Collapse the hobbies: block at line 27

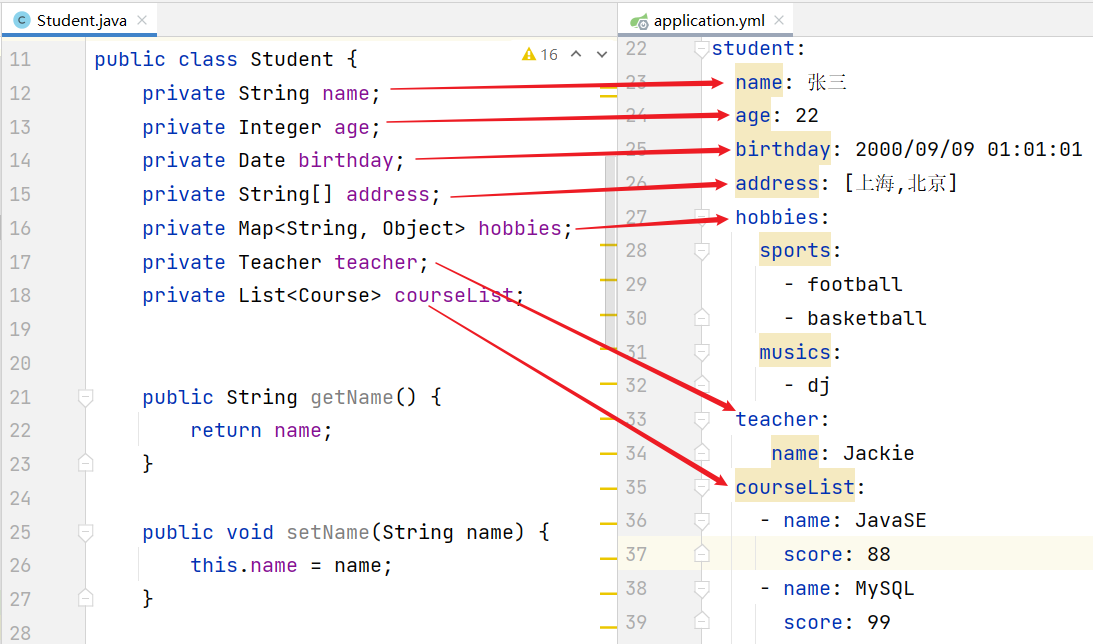tap(702, 217)
